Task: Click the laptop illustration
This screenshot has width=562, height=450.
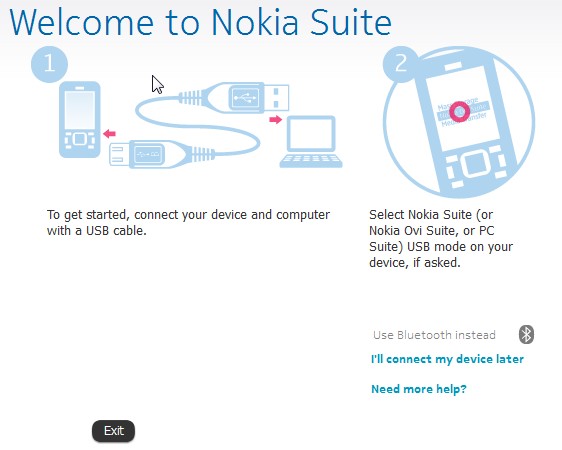Action: [x=311, y=142]
